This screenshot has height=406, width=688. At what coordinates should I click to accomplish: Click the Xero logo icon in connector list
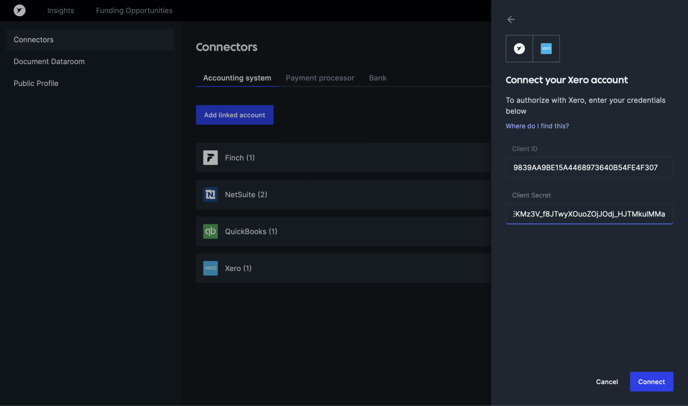[210, 268]
